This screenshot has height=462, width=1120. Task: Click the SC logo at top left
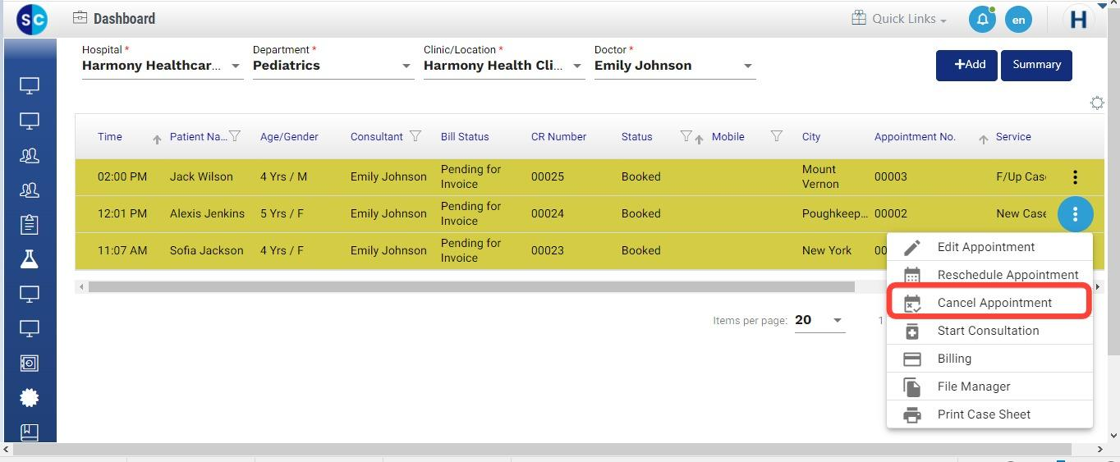click(31, 19)
